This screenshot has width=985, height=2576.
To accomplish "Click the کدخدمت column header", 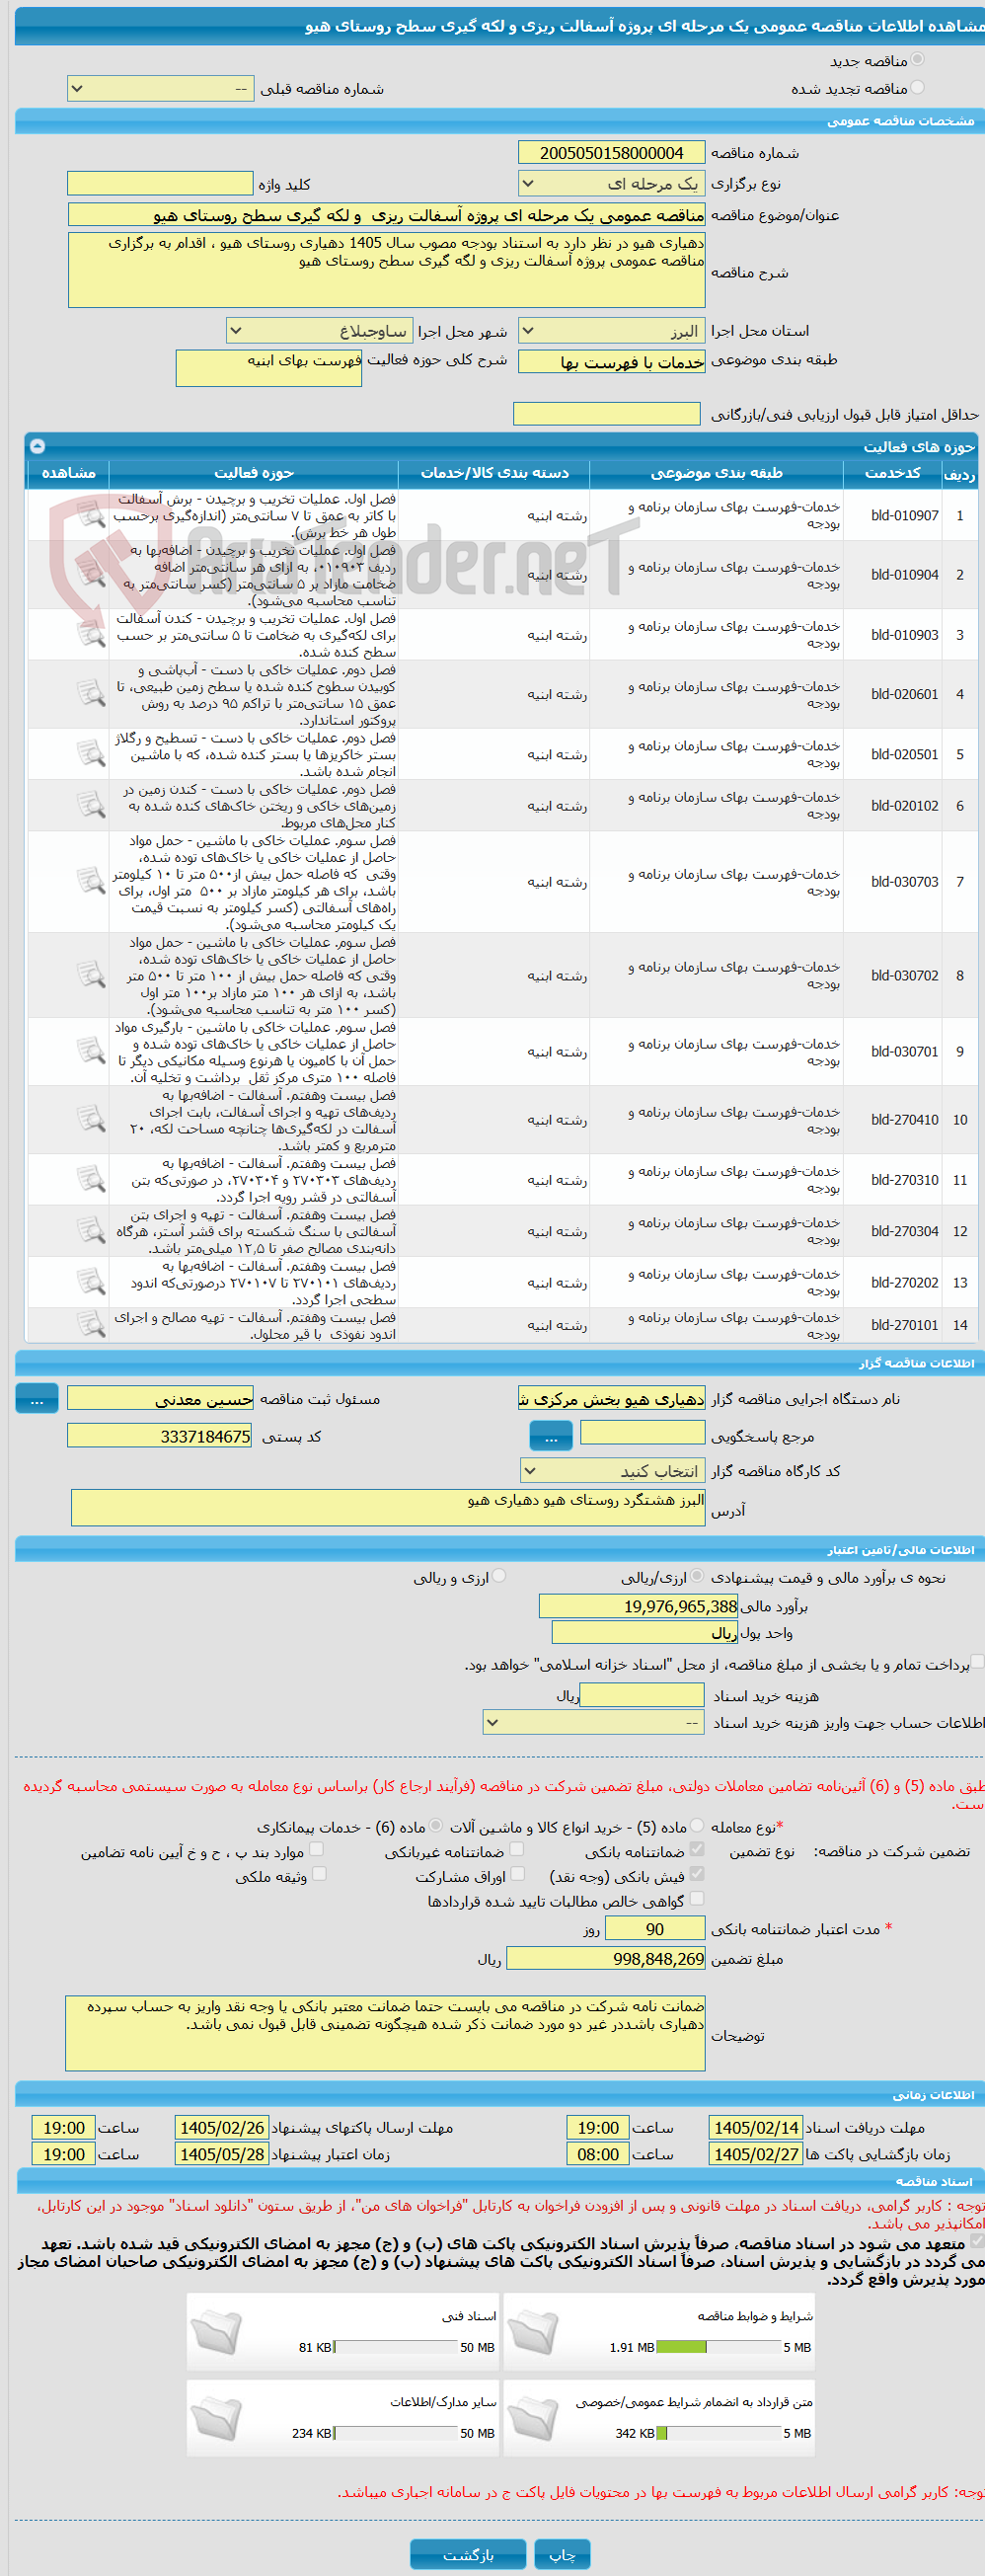I will (893, 473).
